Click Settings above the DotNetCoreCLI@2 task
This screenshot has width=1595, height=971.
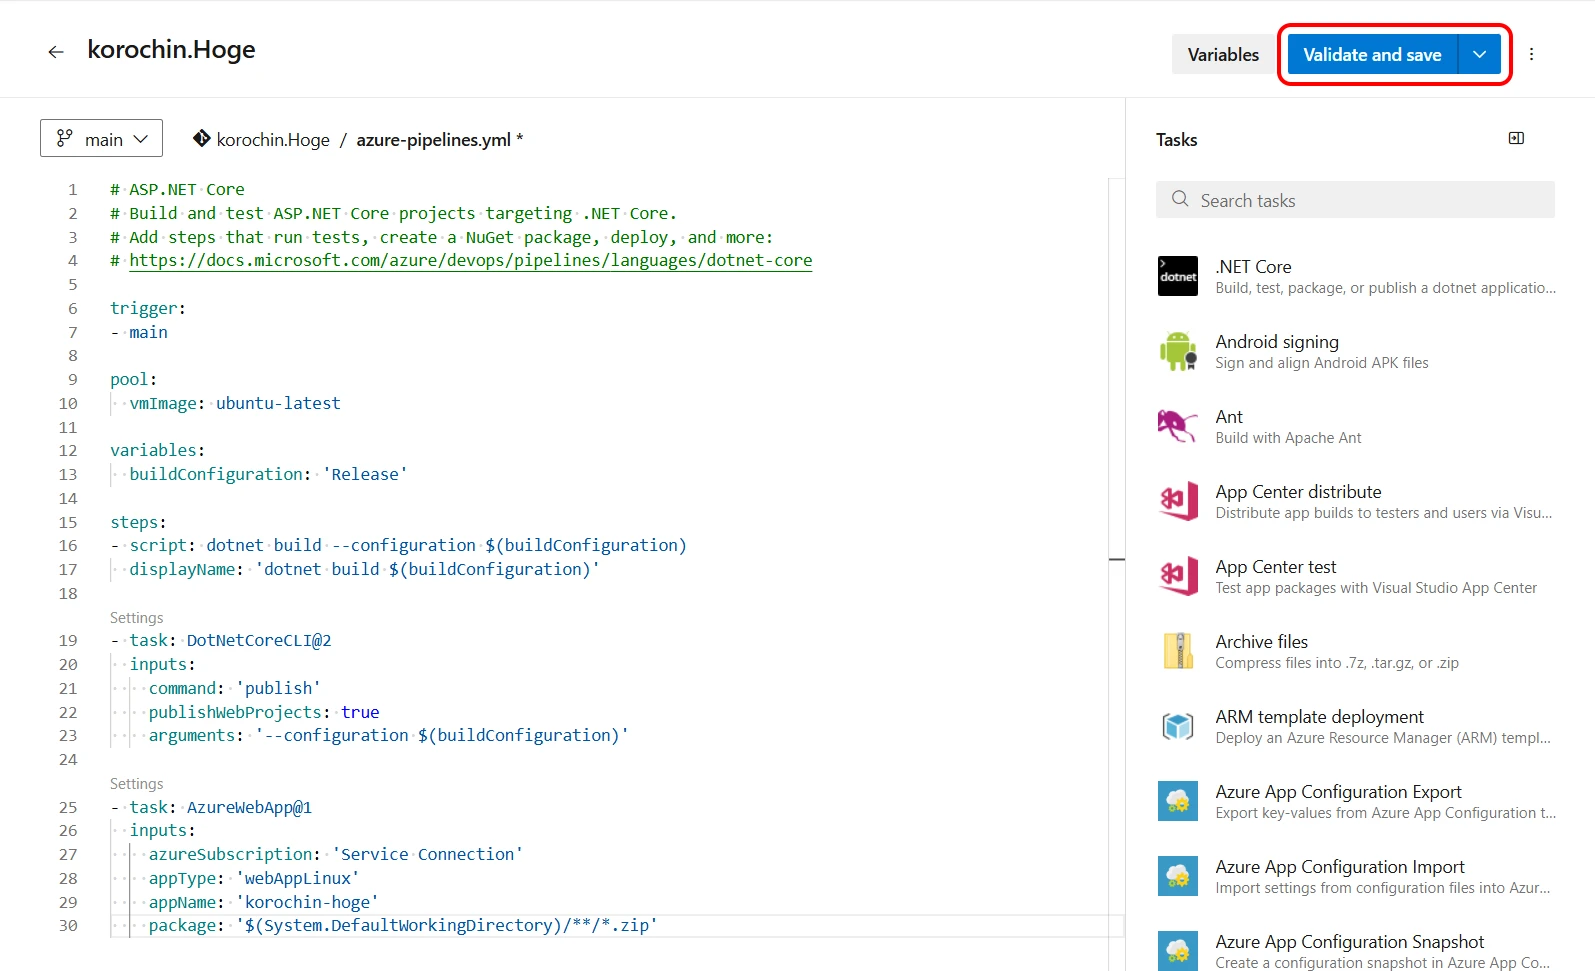[136, 618]
